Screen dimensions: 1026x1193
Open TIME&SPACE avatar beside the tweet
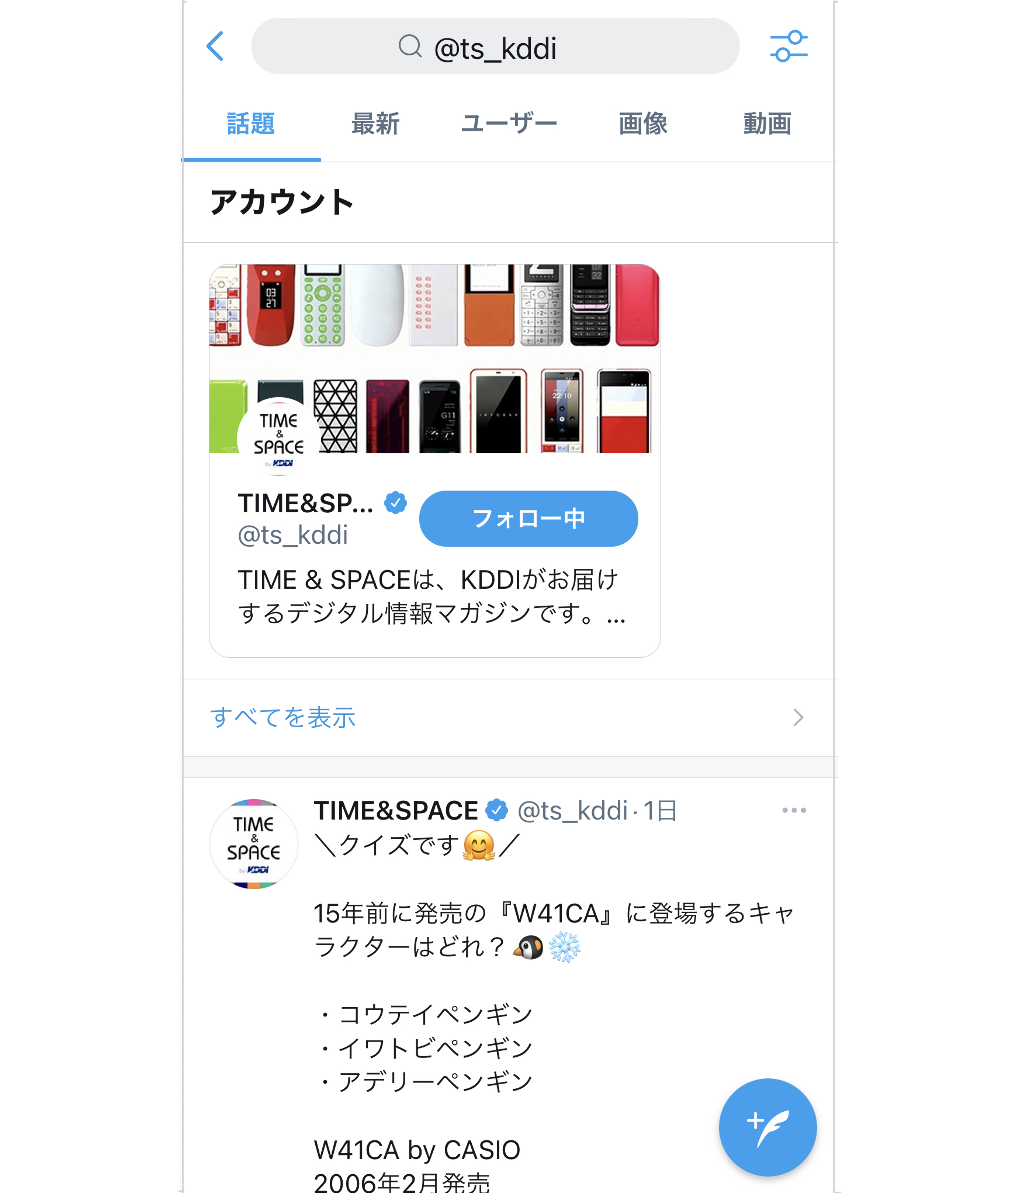point(253,844)
